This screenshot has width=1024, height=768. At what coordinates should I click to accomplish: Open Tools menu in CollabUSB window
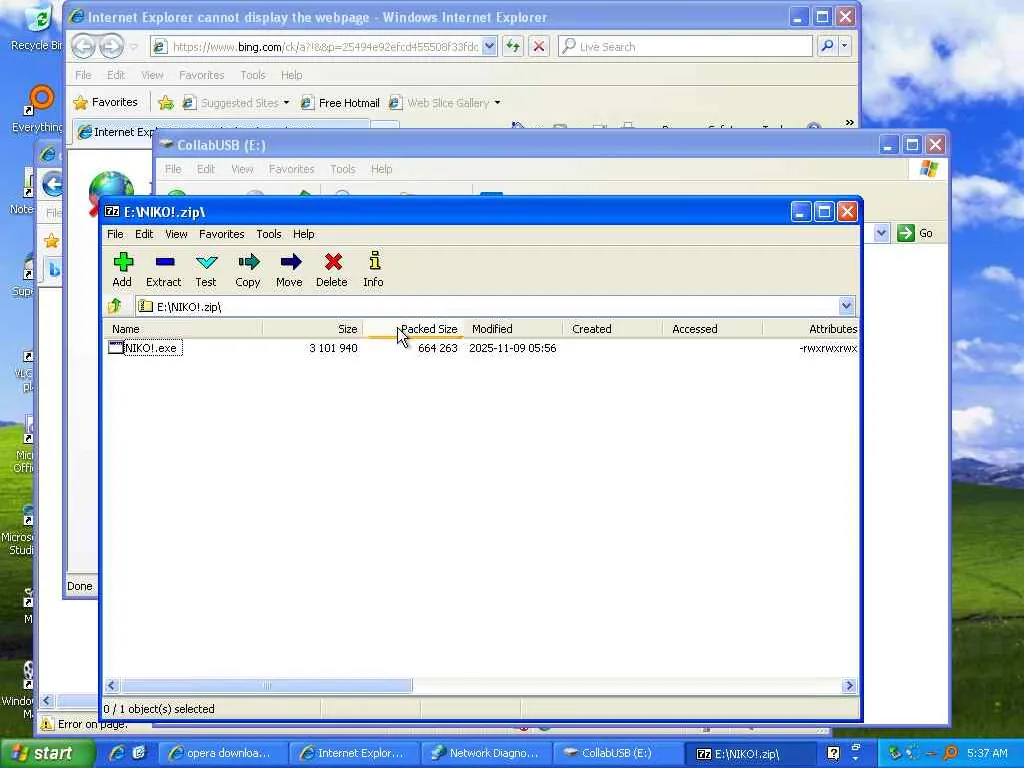pos(343,169)
